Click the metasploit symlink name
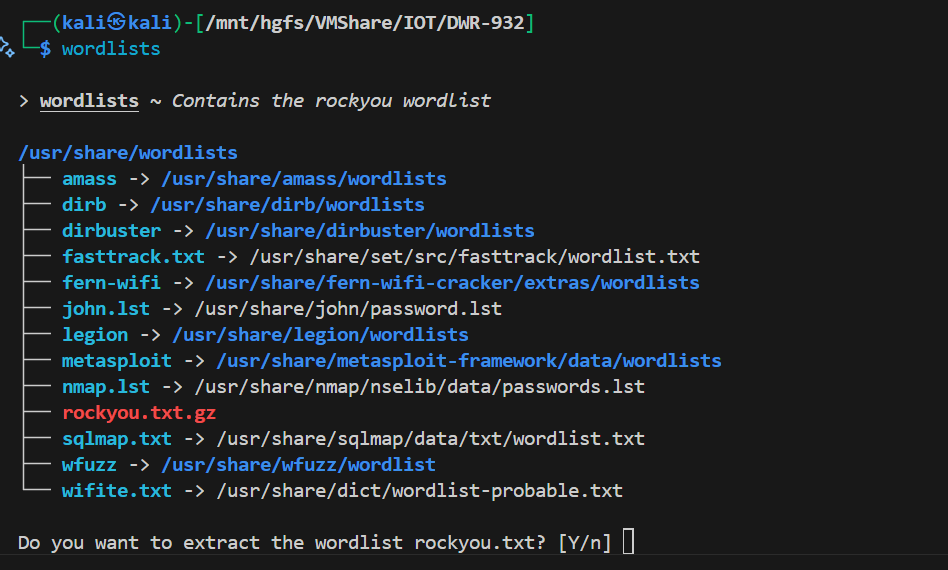This screenshot has width=948, height=570. 117,361
